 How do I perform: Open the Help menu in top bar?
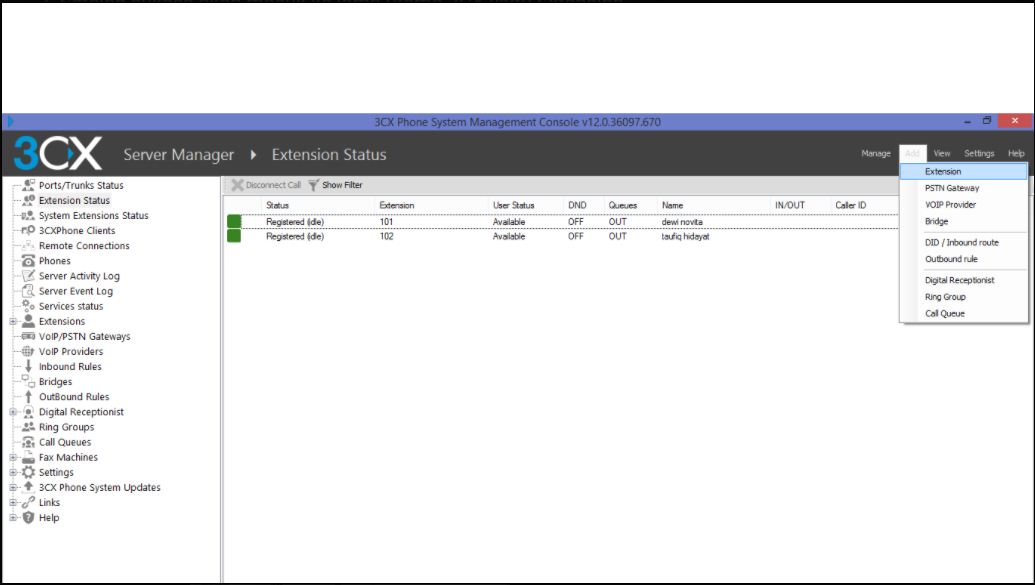click(x=1016, y=153)
